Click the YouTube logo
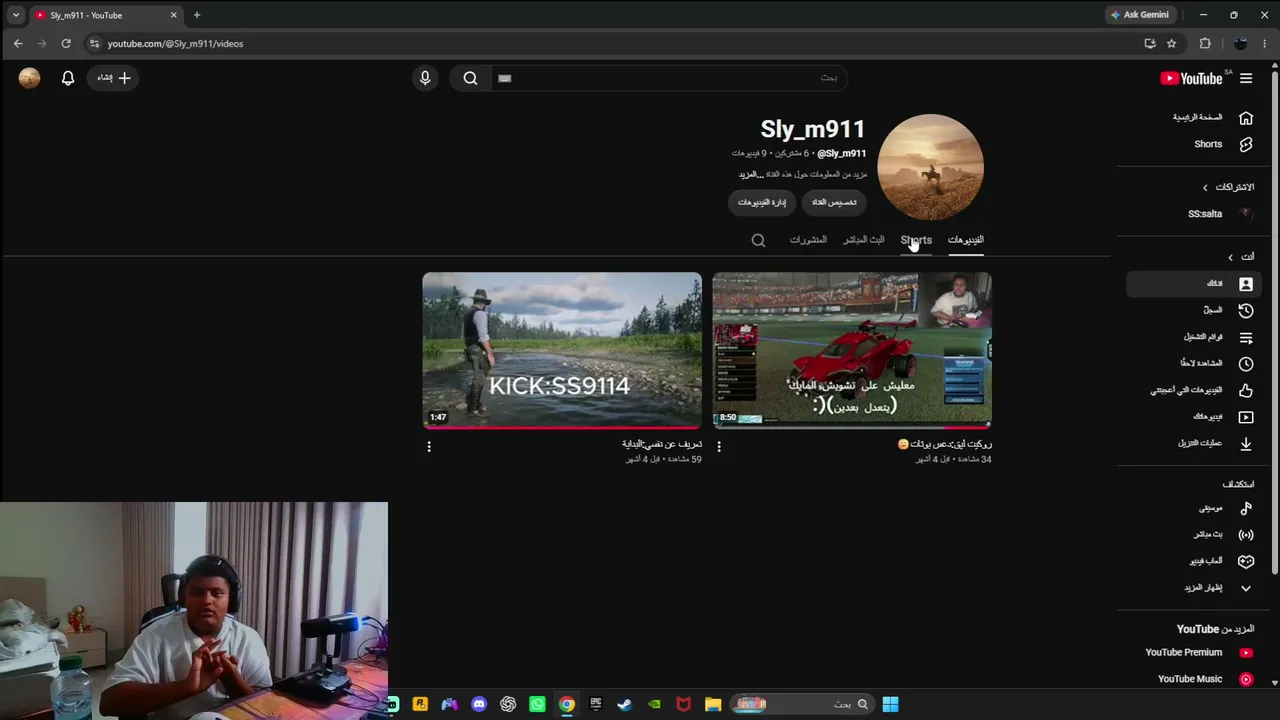This screenshot has height=720, width=1280. (x=1191, y=78)
